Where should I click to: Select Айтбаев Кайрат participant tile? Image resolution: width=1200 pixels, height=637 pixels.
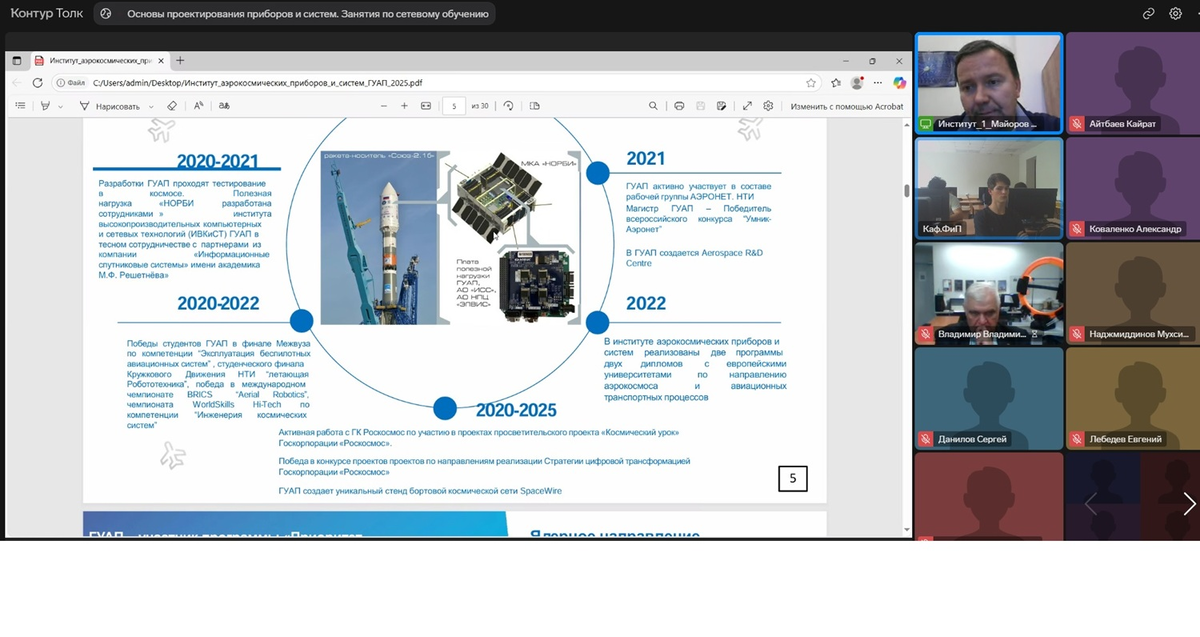1133,83
